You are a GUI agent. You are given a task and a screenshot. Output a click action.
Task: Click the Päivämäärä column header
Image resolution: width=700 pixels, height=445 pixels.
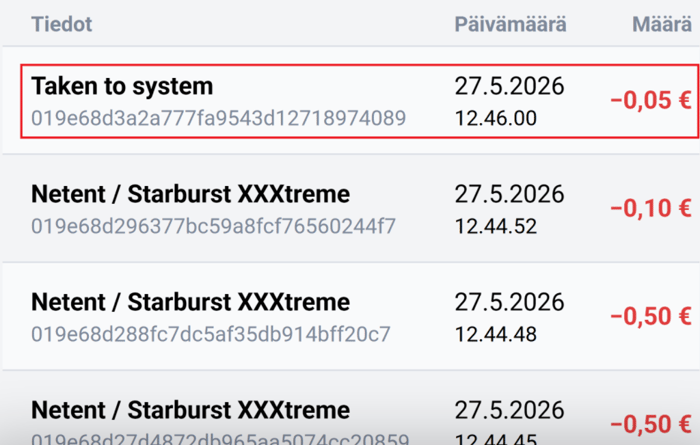click(510, 24)
